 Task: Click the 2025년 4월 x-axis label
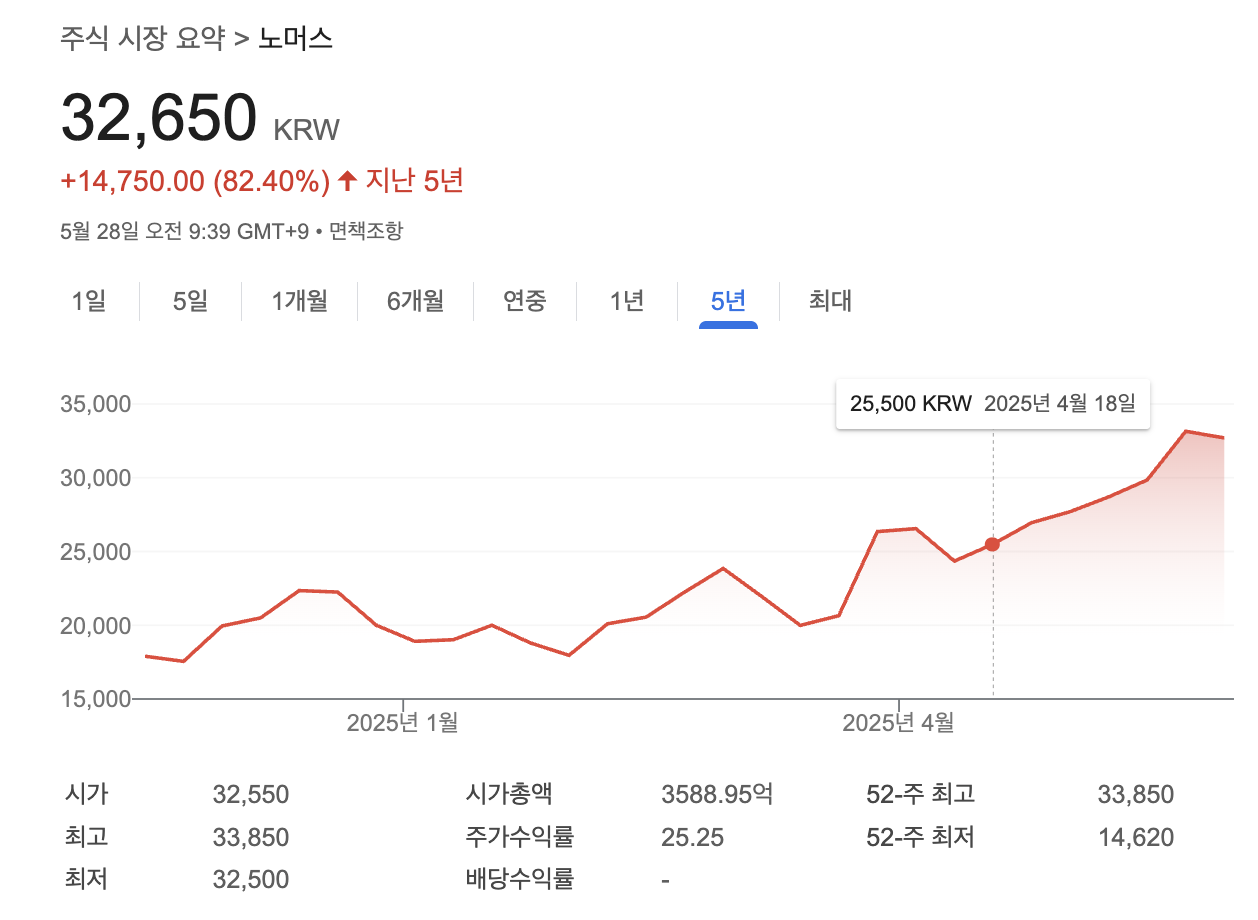tap(898, 722)
